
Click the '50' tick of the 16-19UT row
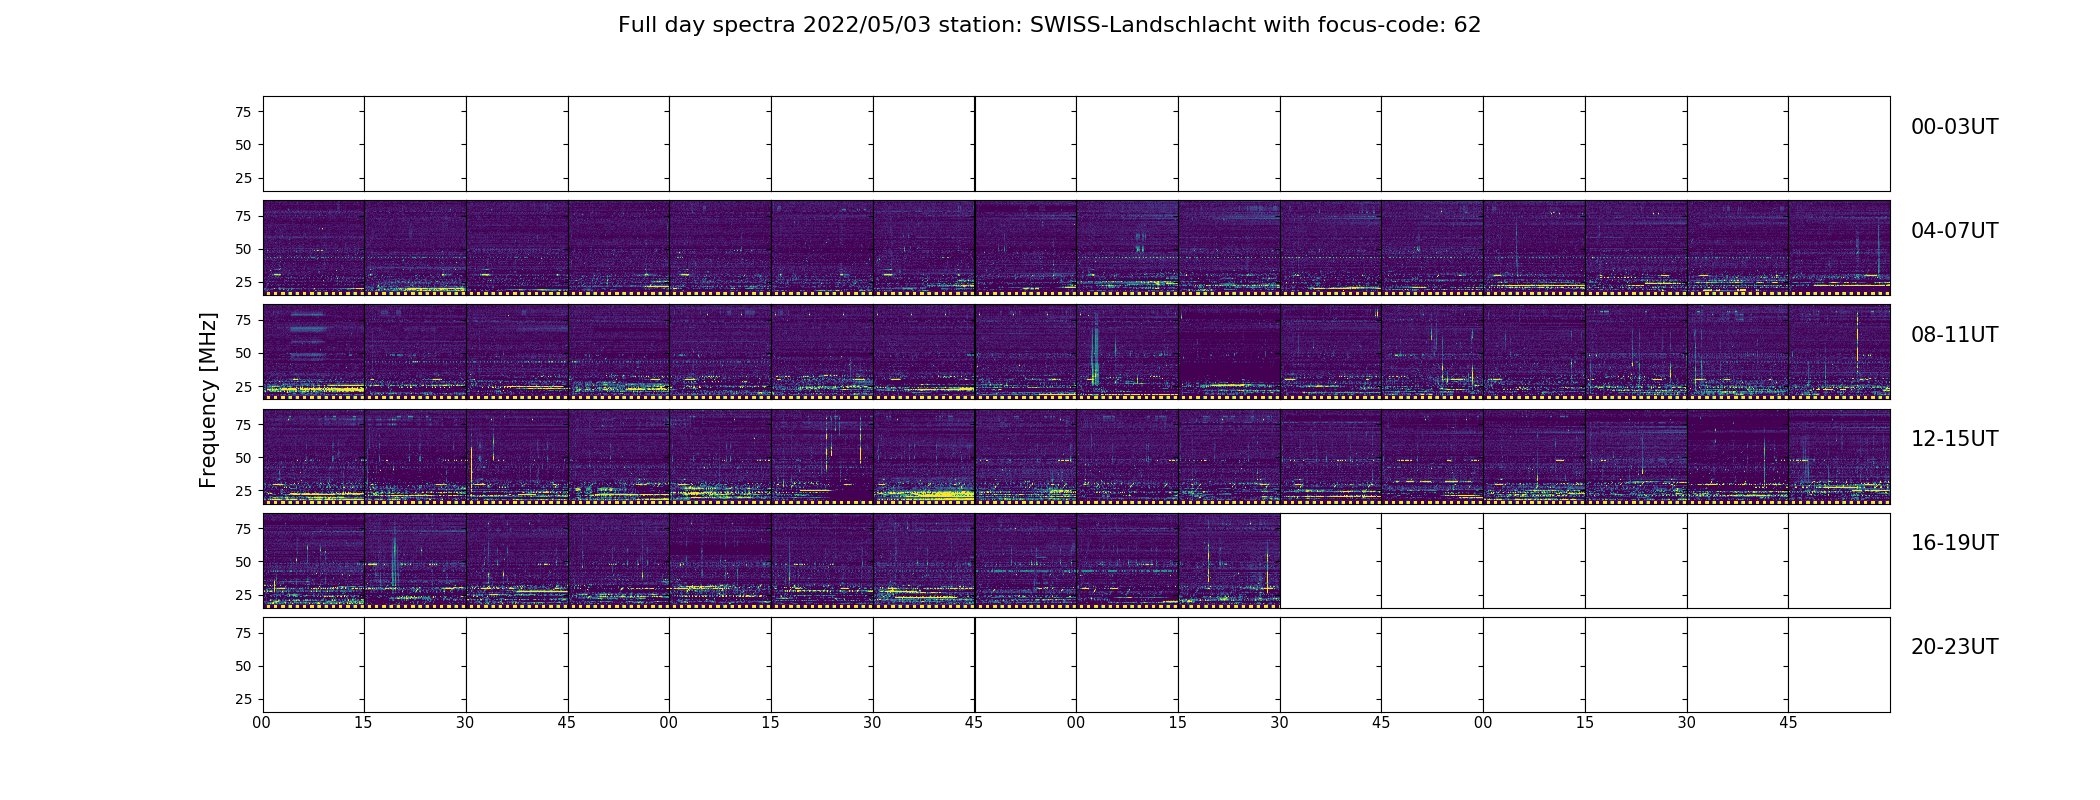(243, 561)
